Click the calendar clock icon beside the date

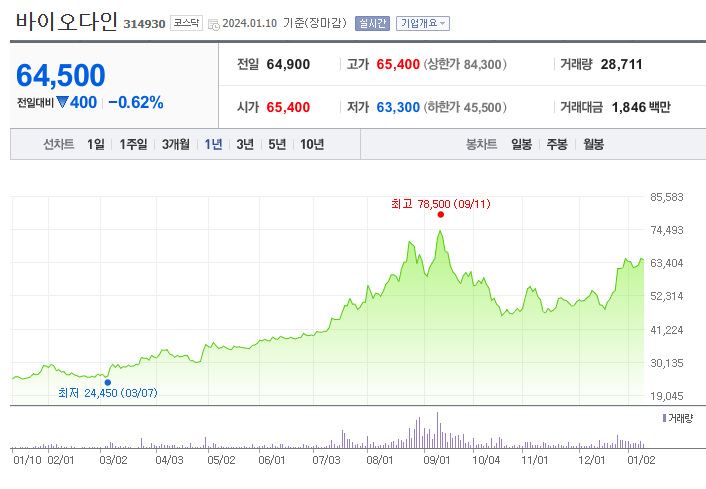pos(214,24)
